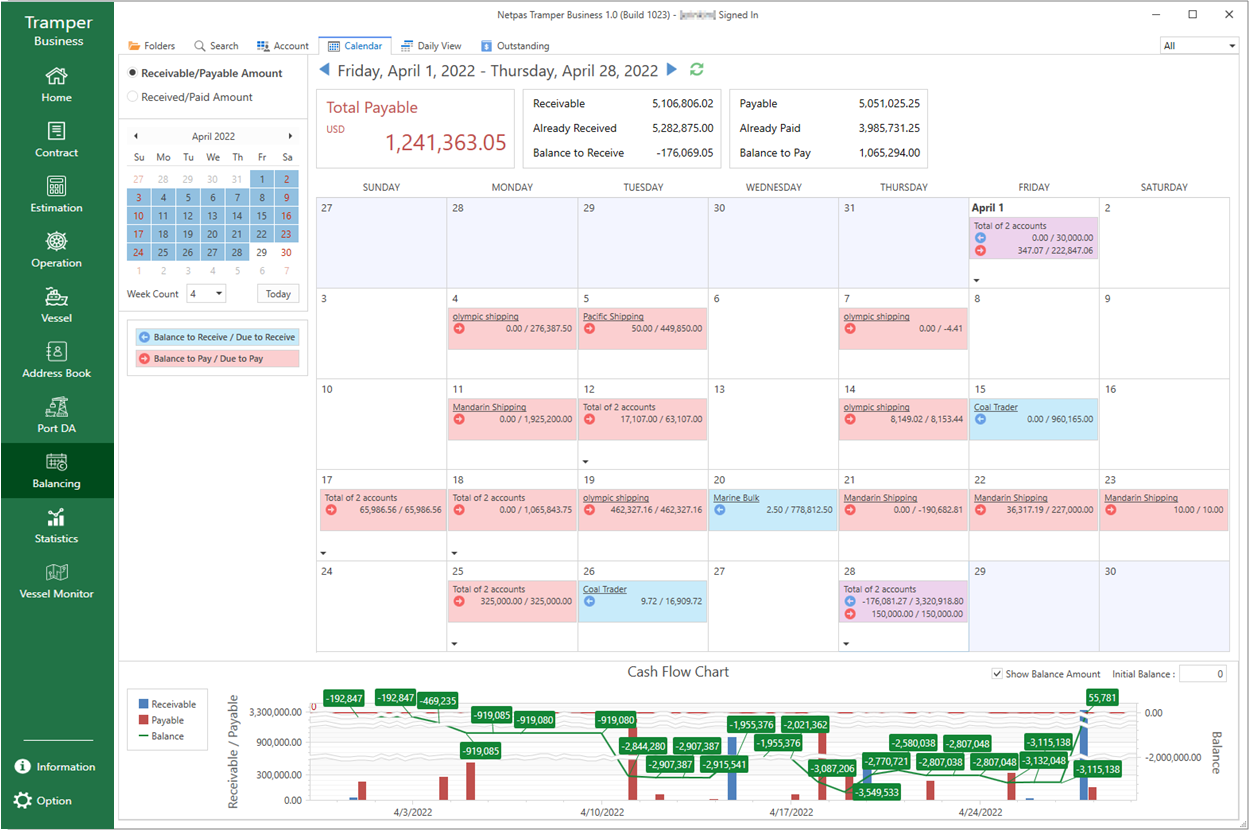The height and width of the screenshot is (830, 1249).
Task: Click the Total Payable summary card
Action: tap(416, 128)
